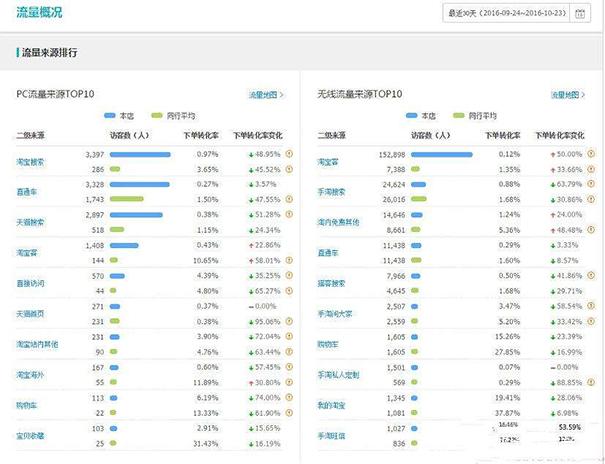Open 淘宝海外 source link

tap(30, 375)
